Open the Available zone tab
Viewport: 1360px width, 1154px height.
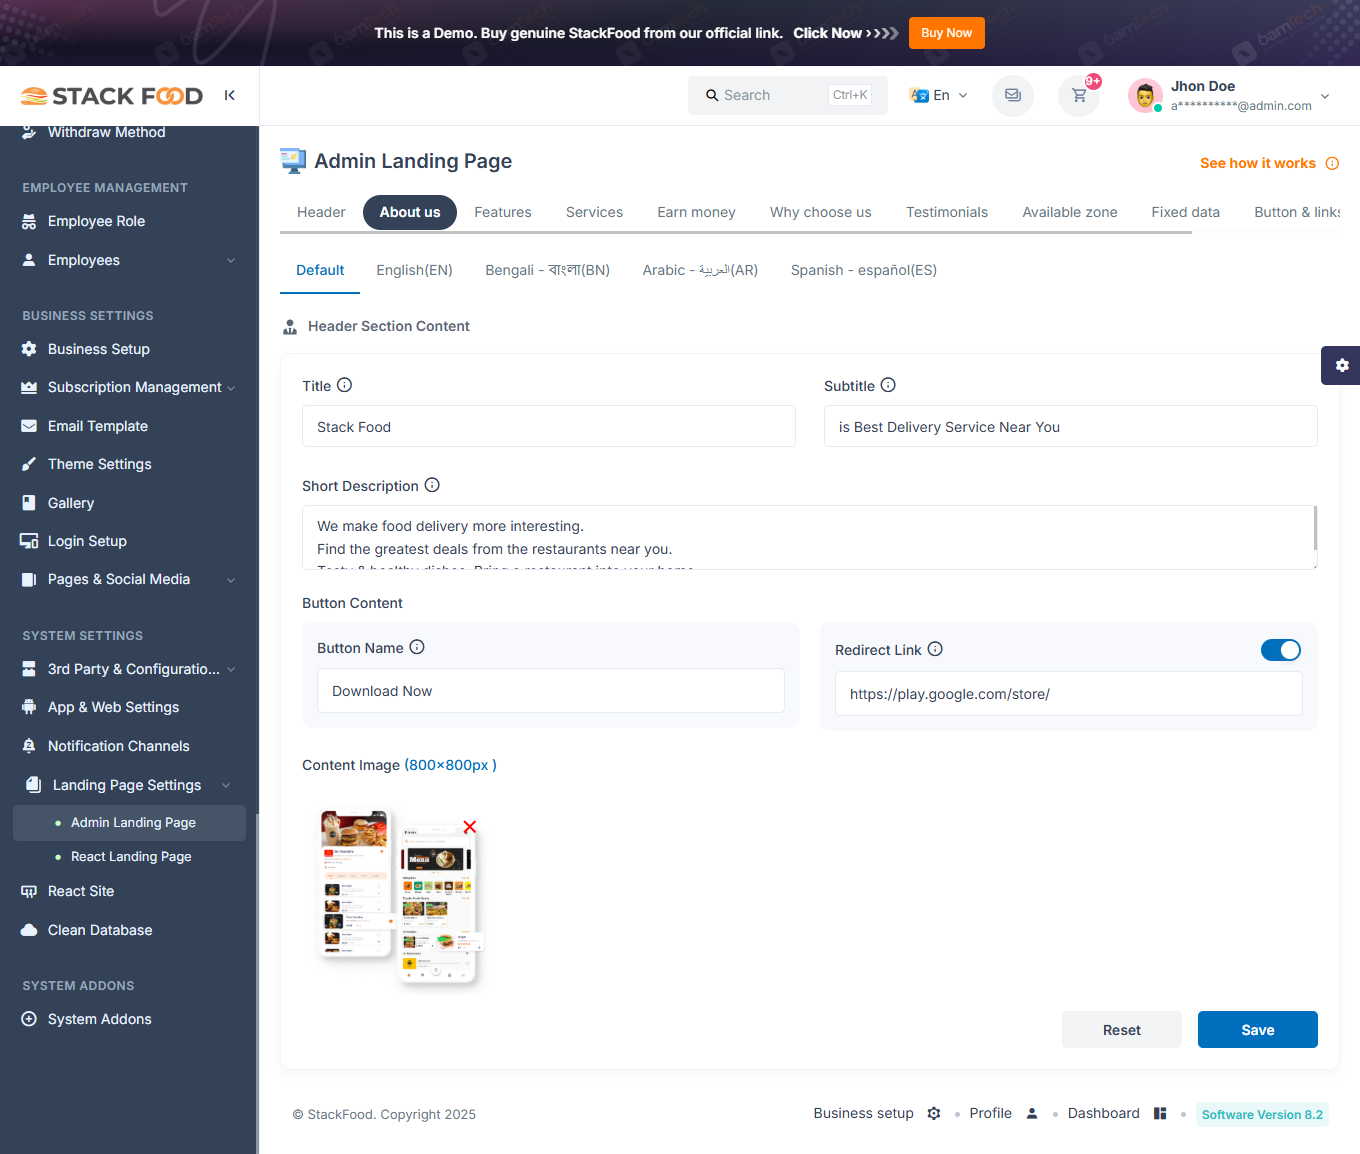tap(1070, 212)
